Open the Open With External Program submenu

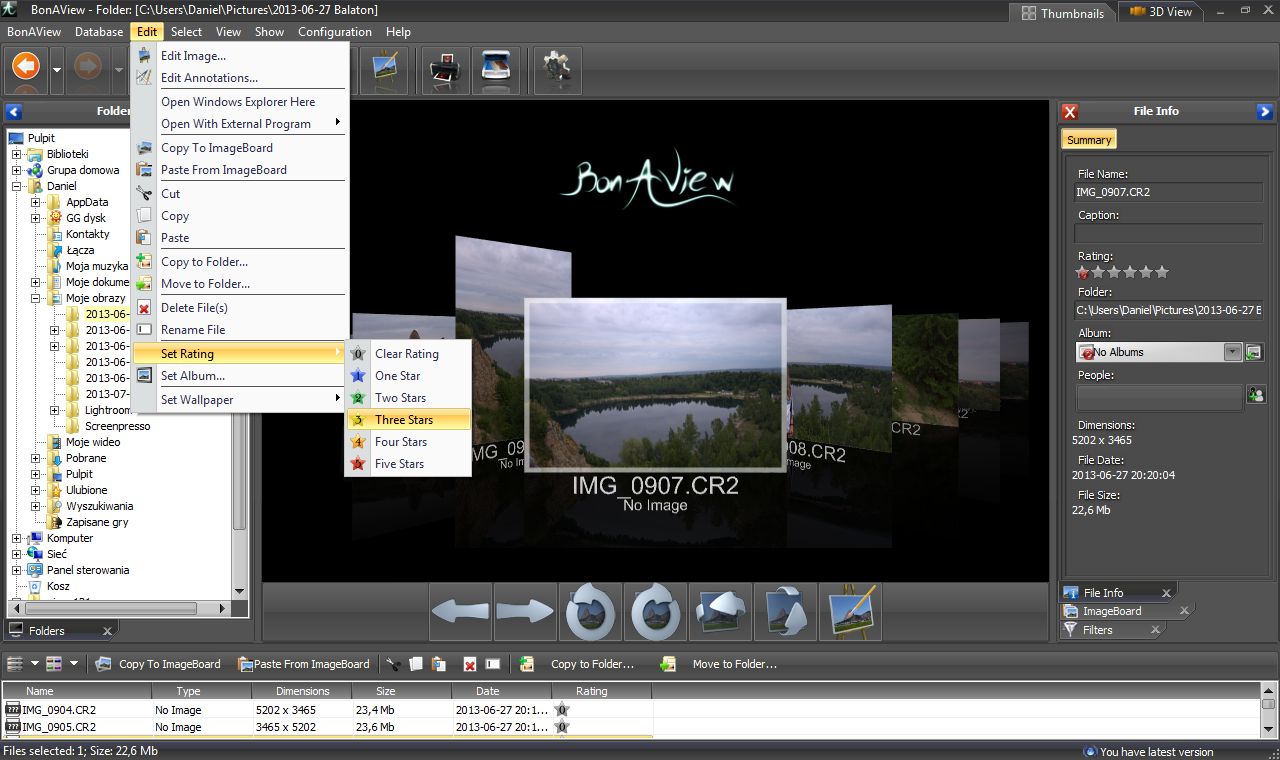239,124
